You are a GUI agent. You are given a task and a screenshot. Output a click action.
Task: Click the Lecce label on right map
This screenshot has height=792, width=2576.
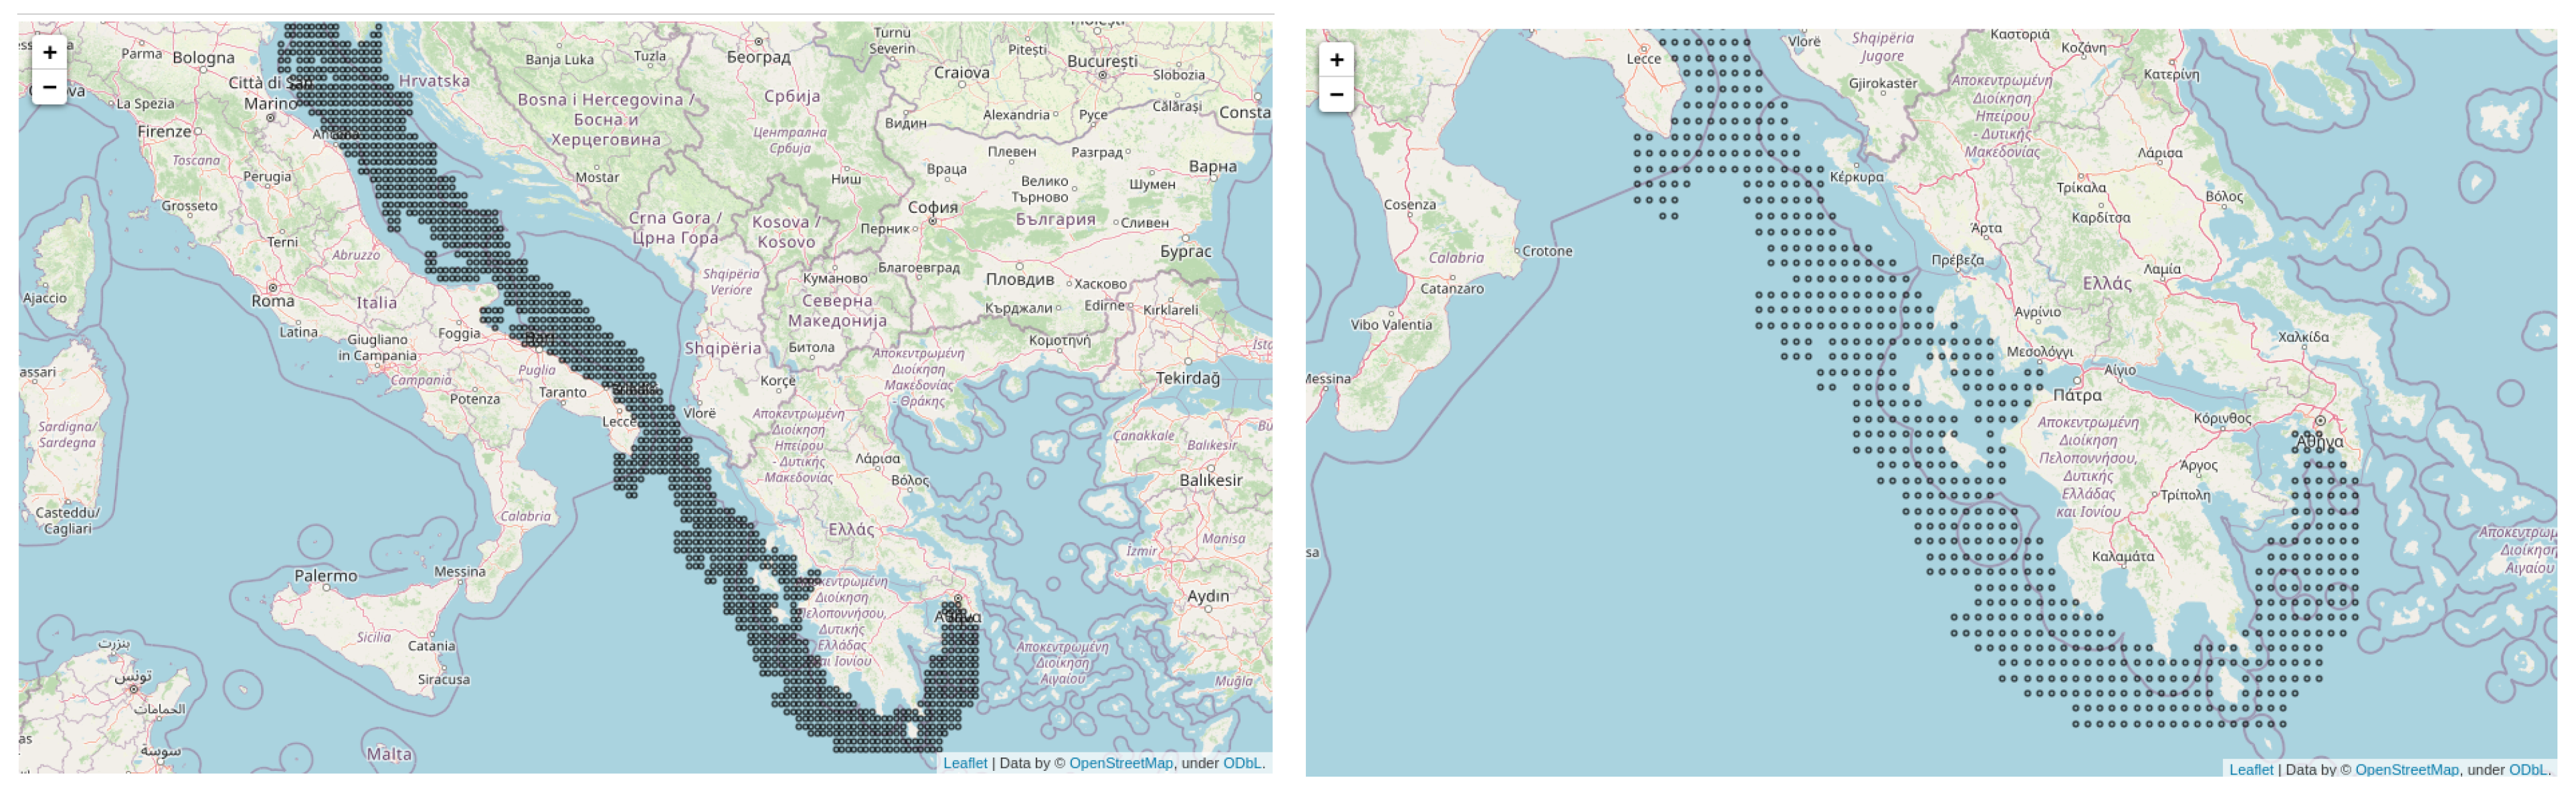point(1643,59)
